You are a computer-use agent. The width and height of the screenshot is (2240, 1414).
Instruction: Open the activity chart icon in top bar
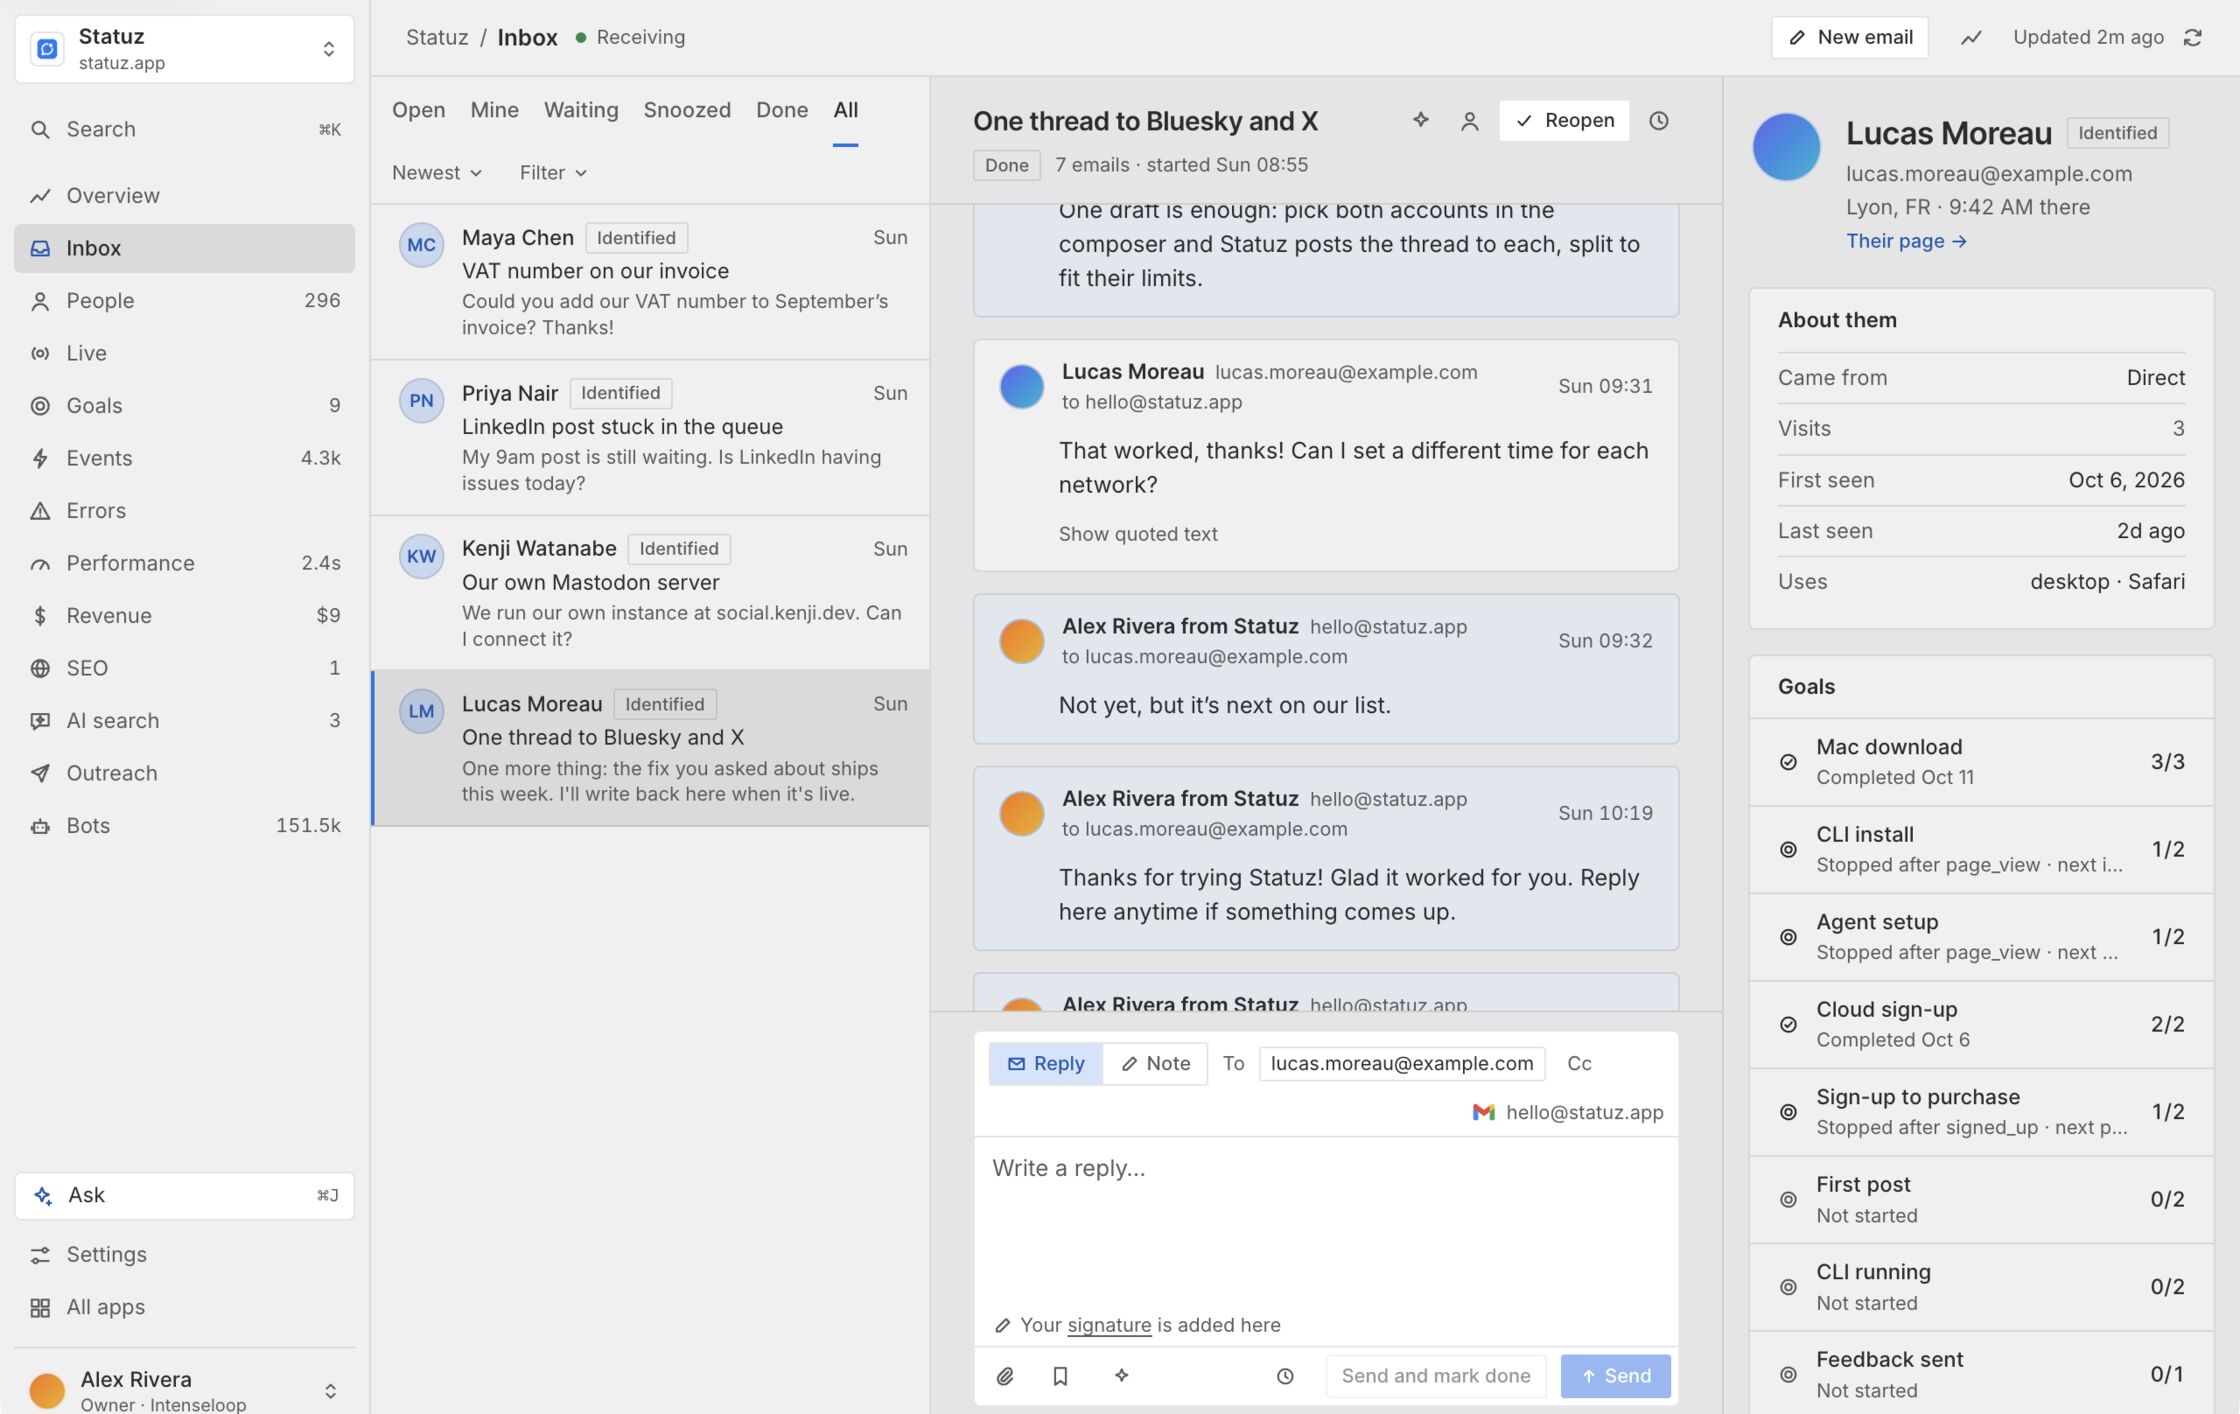[1970, 38]
